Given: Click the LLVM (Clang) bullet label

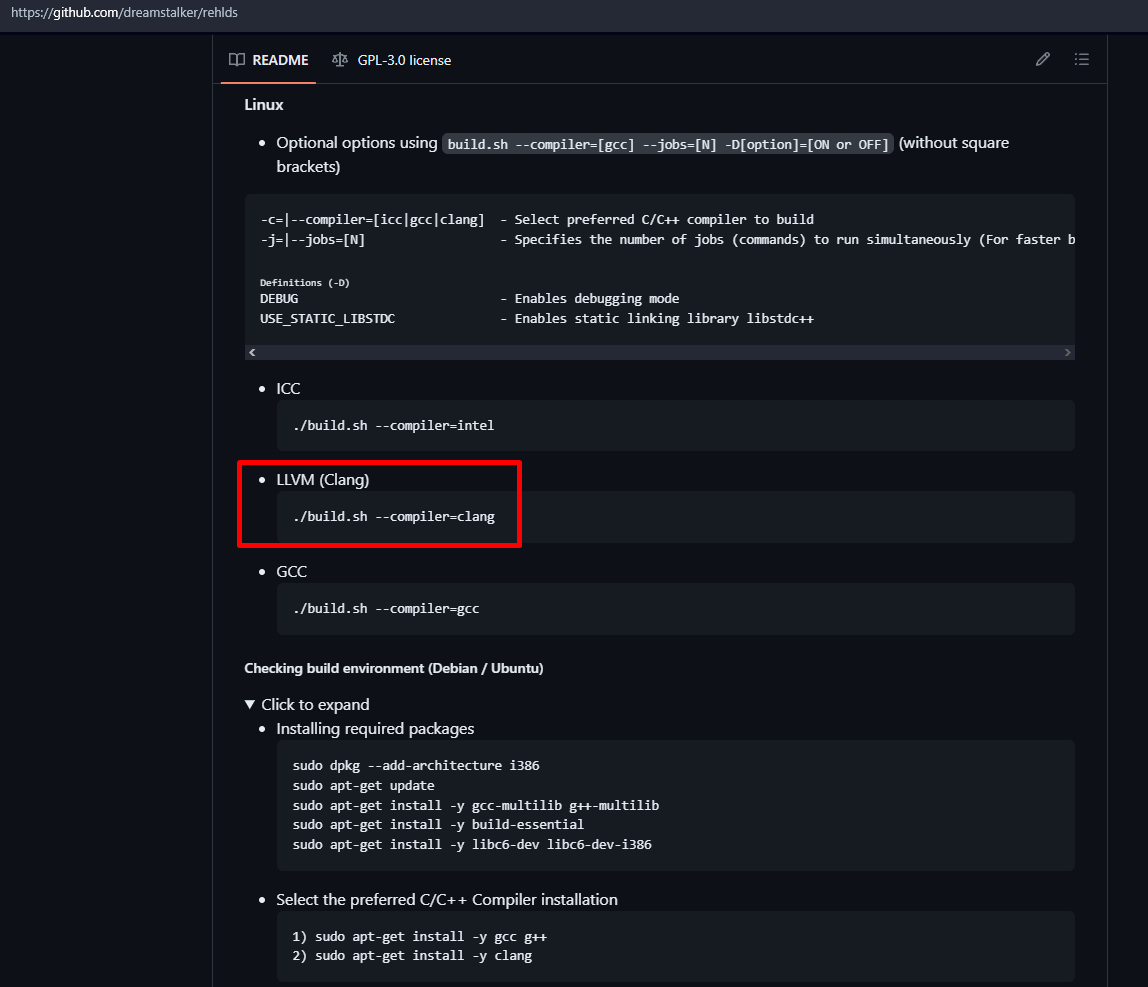Looking at the screenshot, I should click(323, 480).
